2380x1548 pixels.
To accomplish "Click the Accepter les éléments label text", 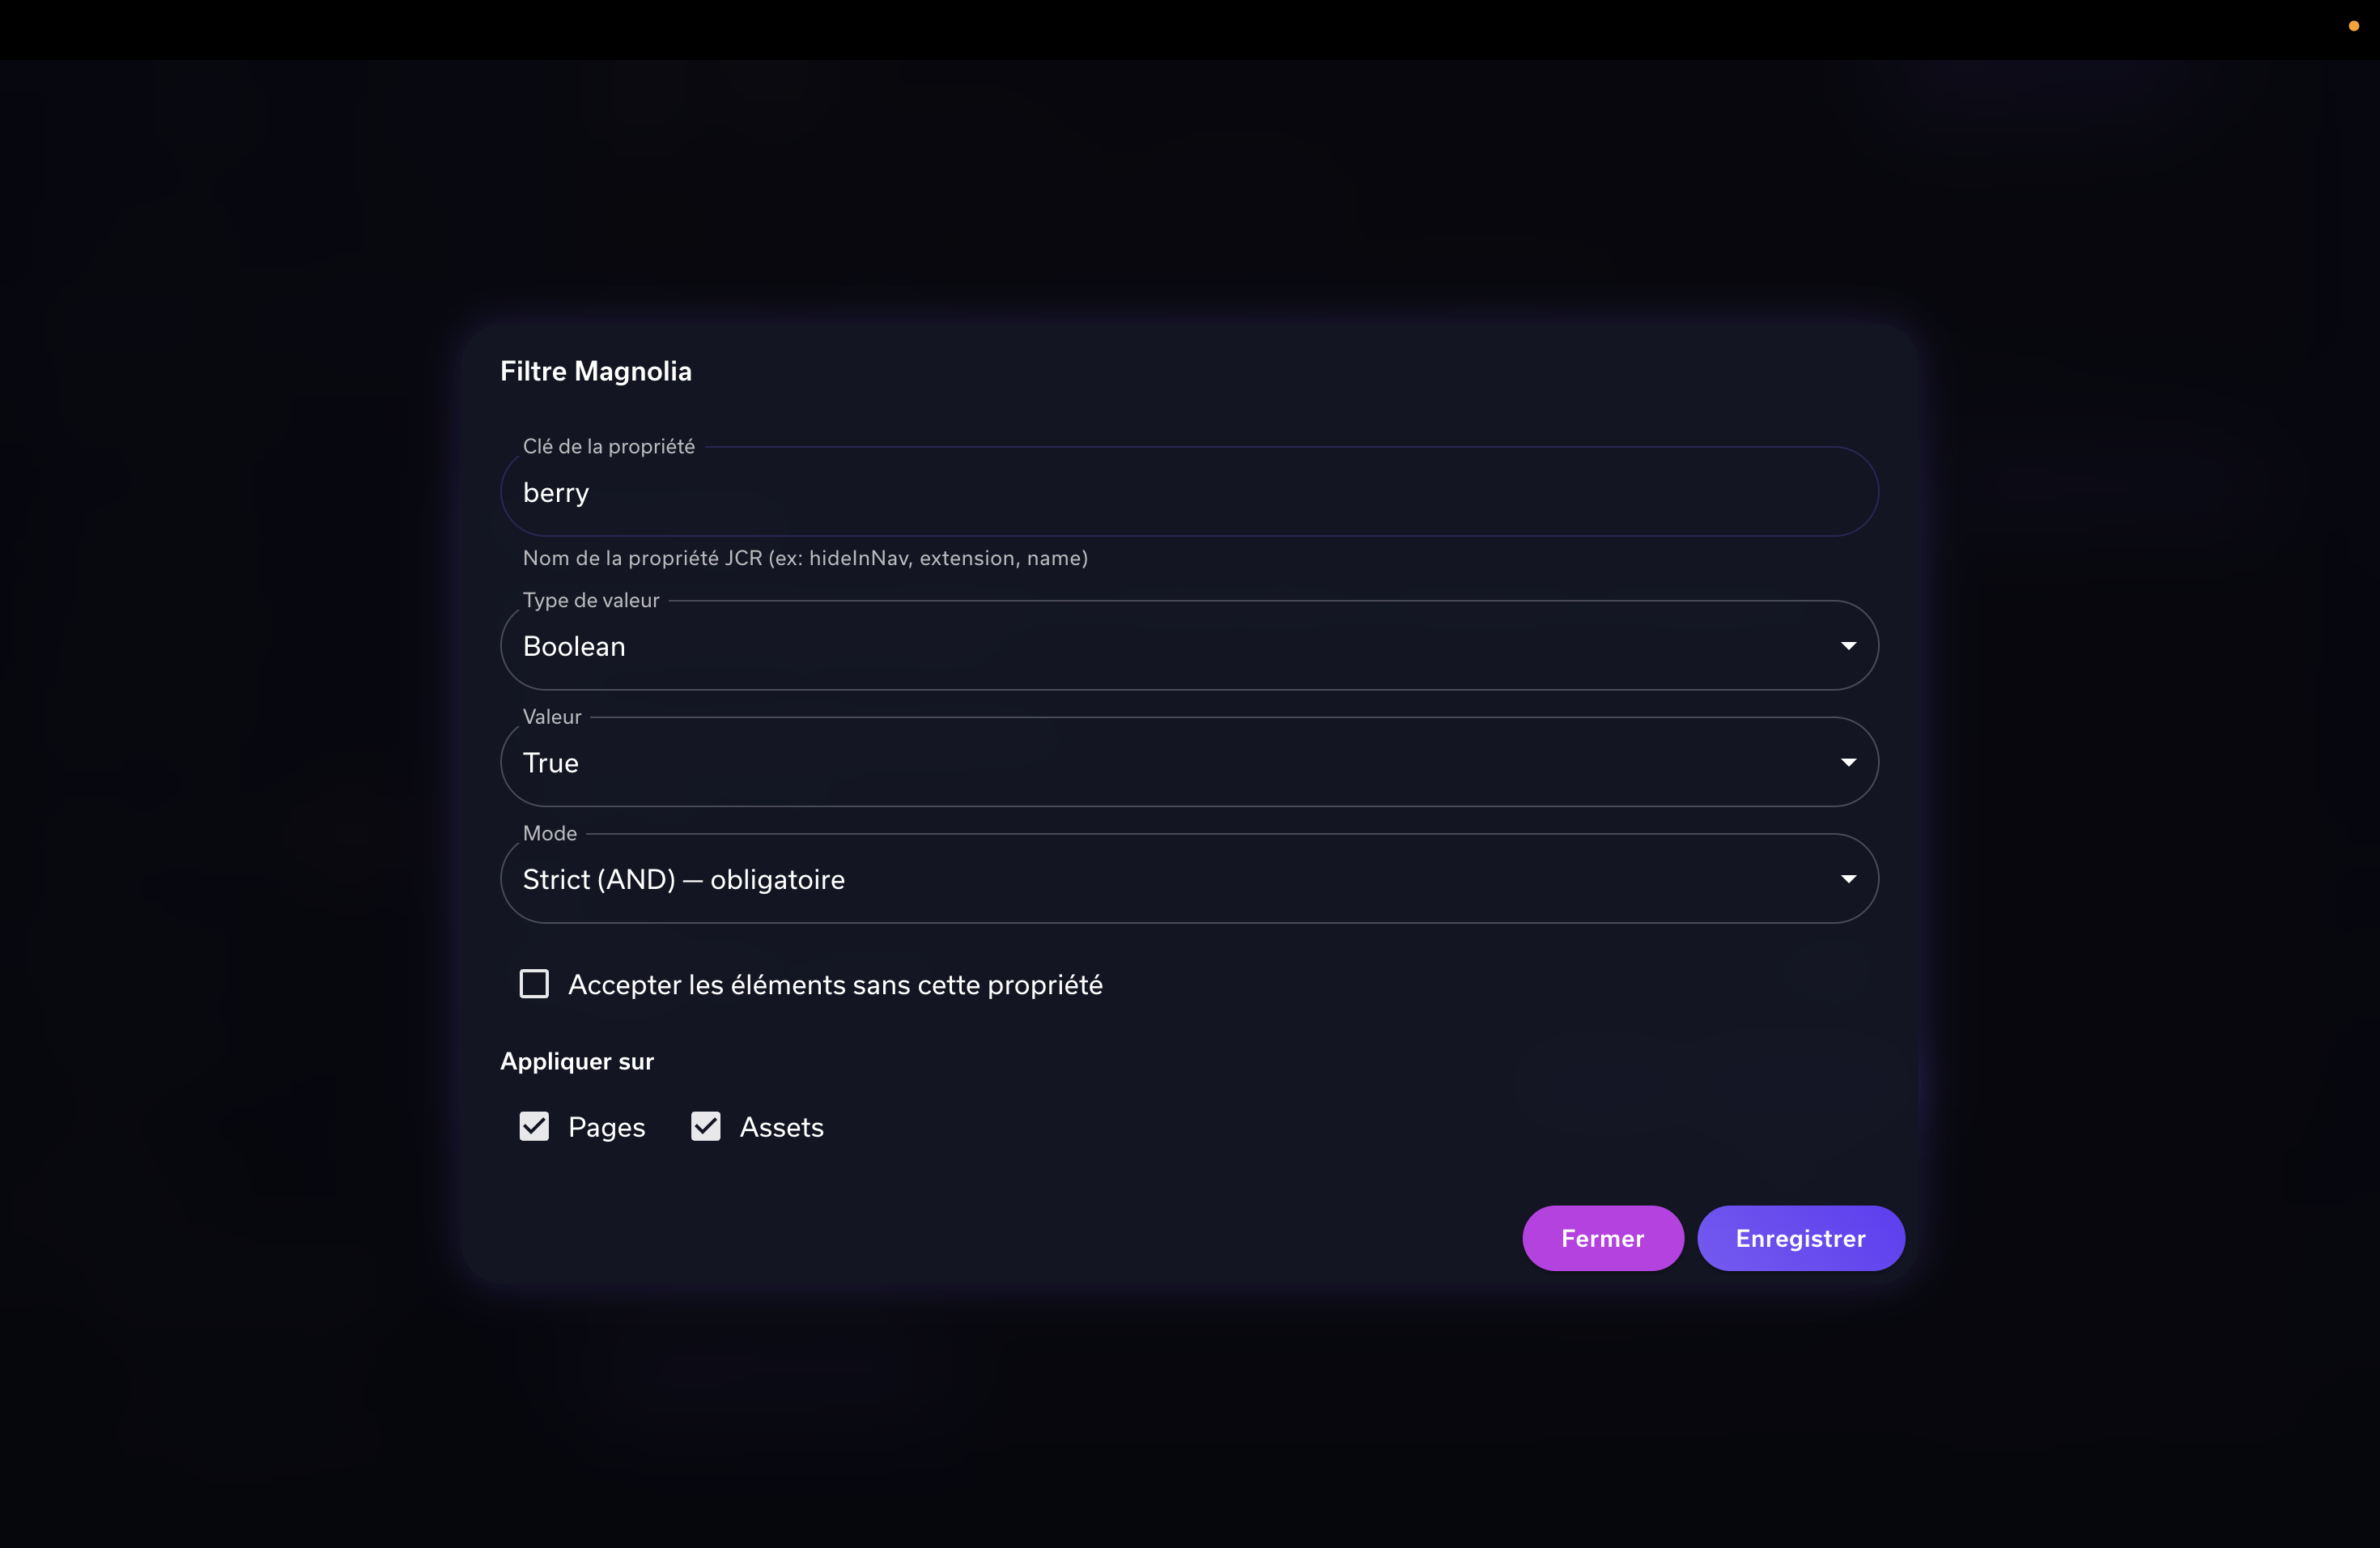I will (x=835, y=985).
